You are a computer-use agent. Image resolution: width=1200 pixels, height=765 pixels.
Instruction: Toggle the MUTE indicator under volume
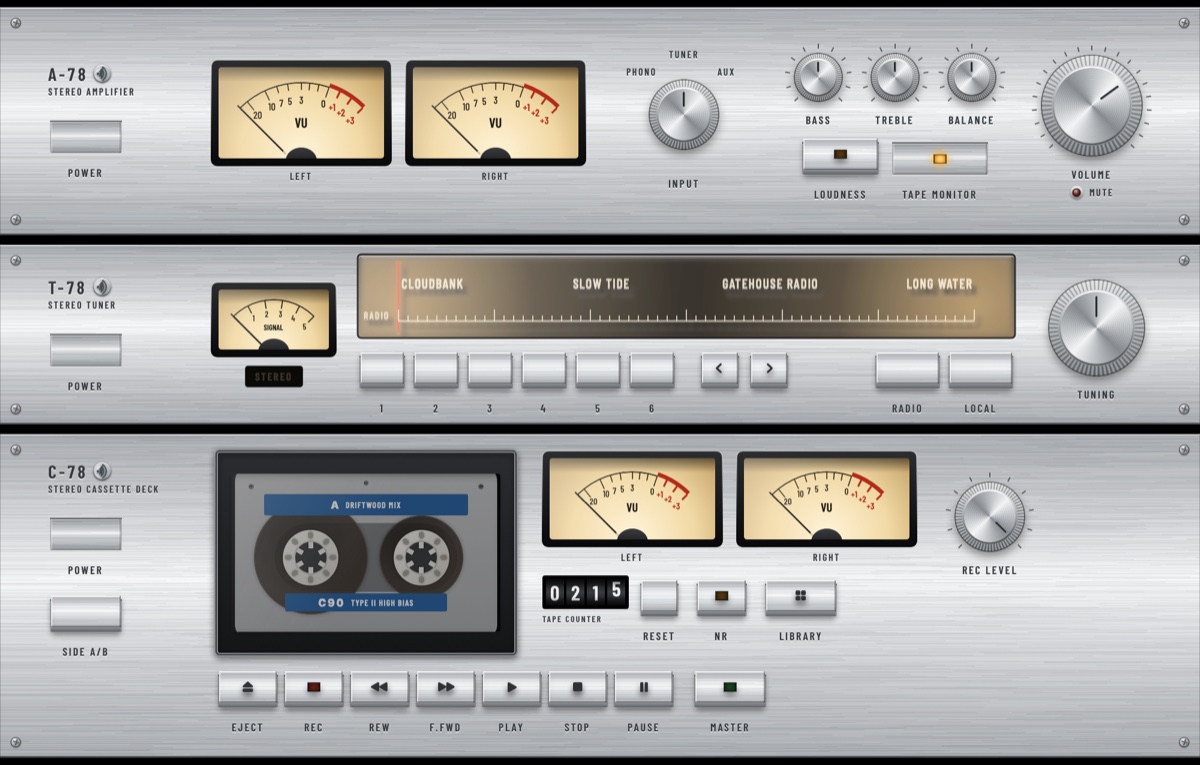tap(1077, 193)
